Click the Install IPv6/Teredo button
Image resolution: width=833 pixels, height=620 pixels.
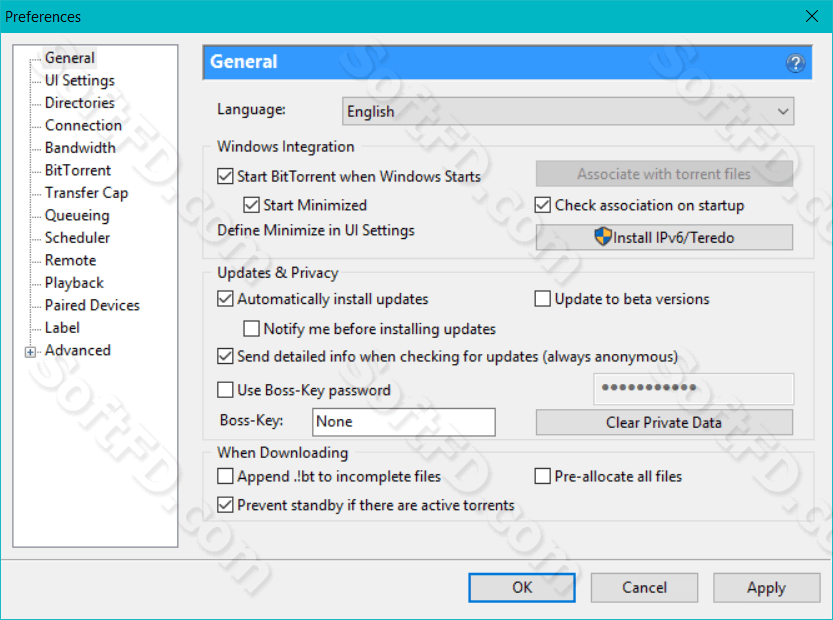point(664,237)
